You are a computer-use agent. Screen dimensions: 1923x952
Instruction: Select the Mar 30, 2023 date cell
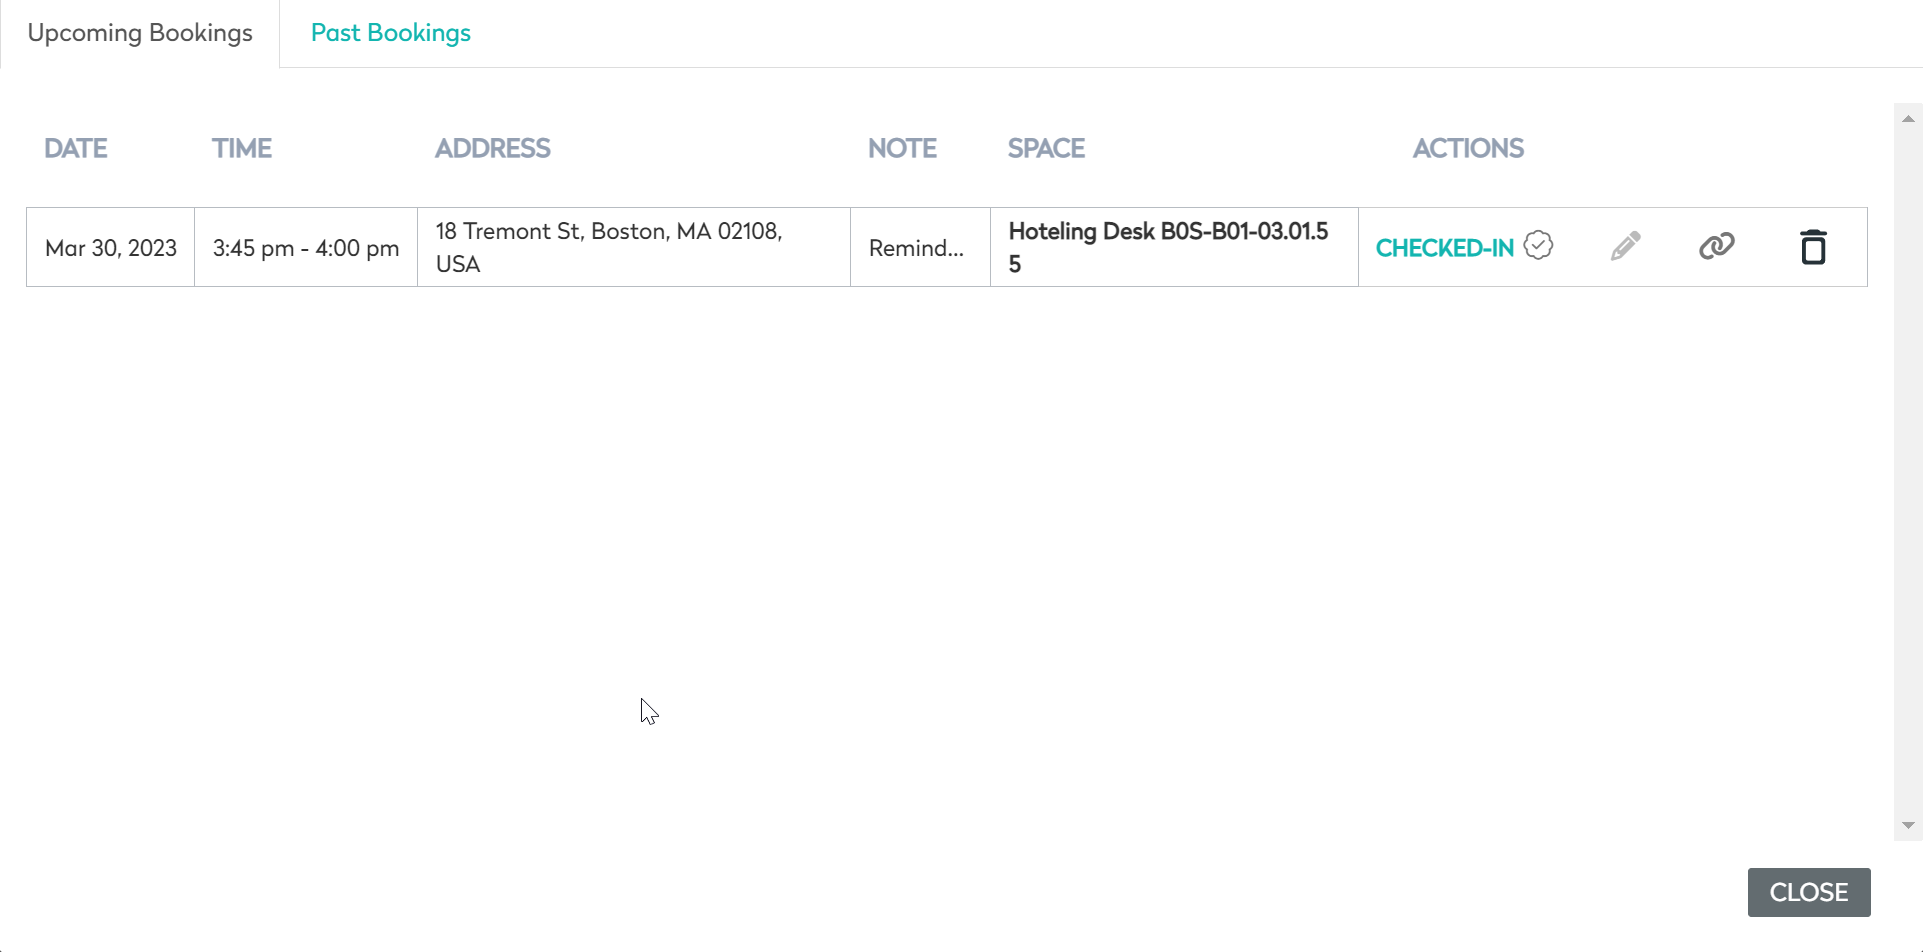point(111,247)
